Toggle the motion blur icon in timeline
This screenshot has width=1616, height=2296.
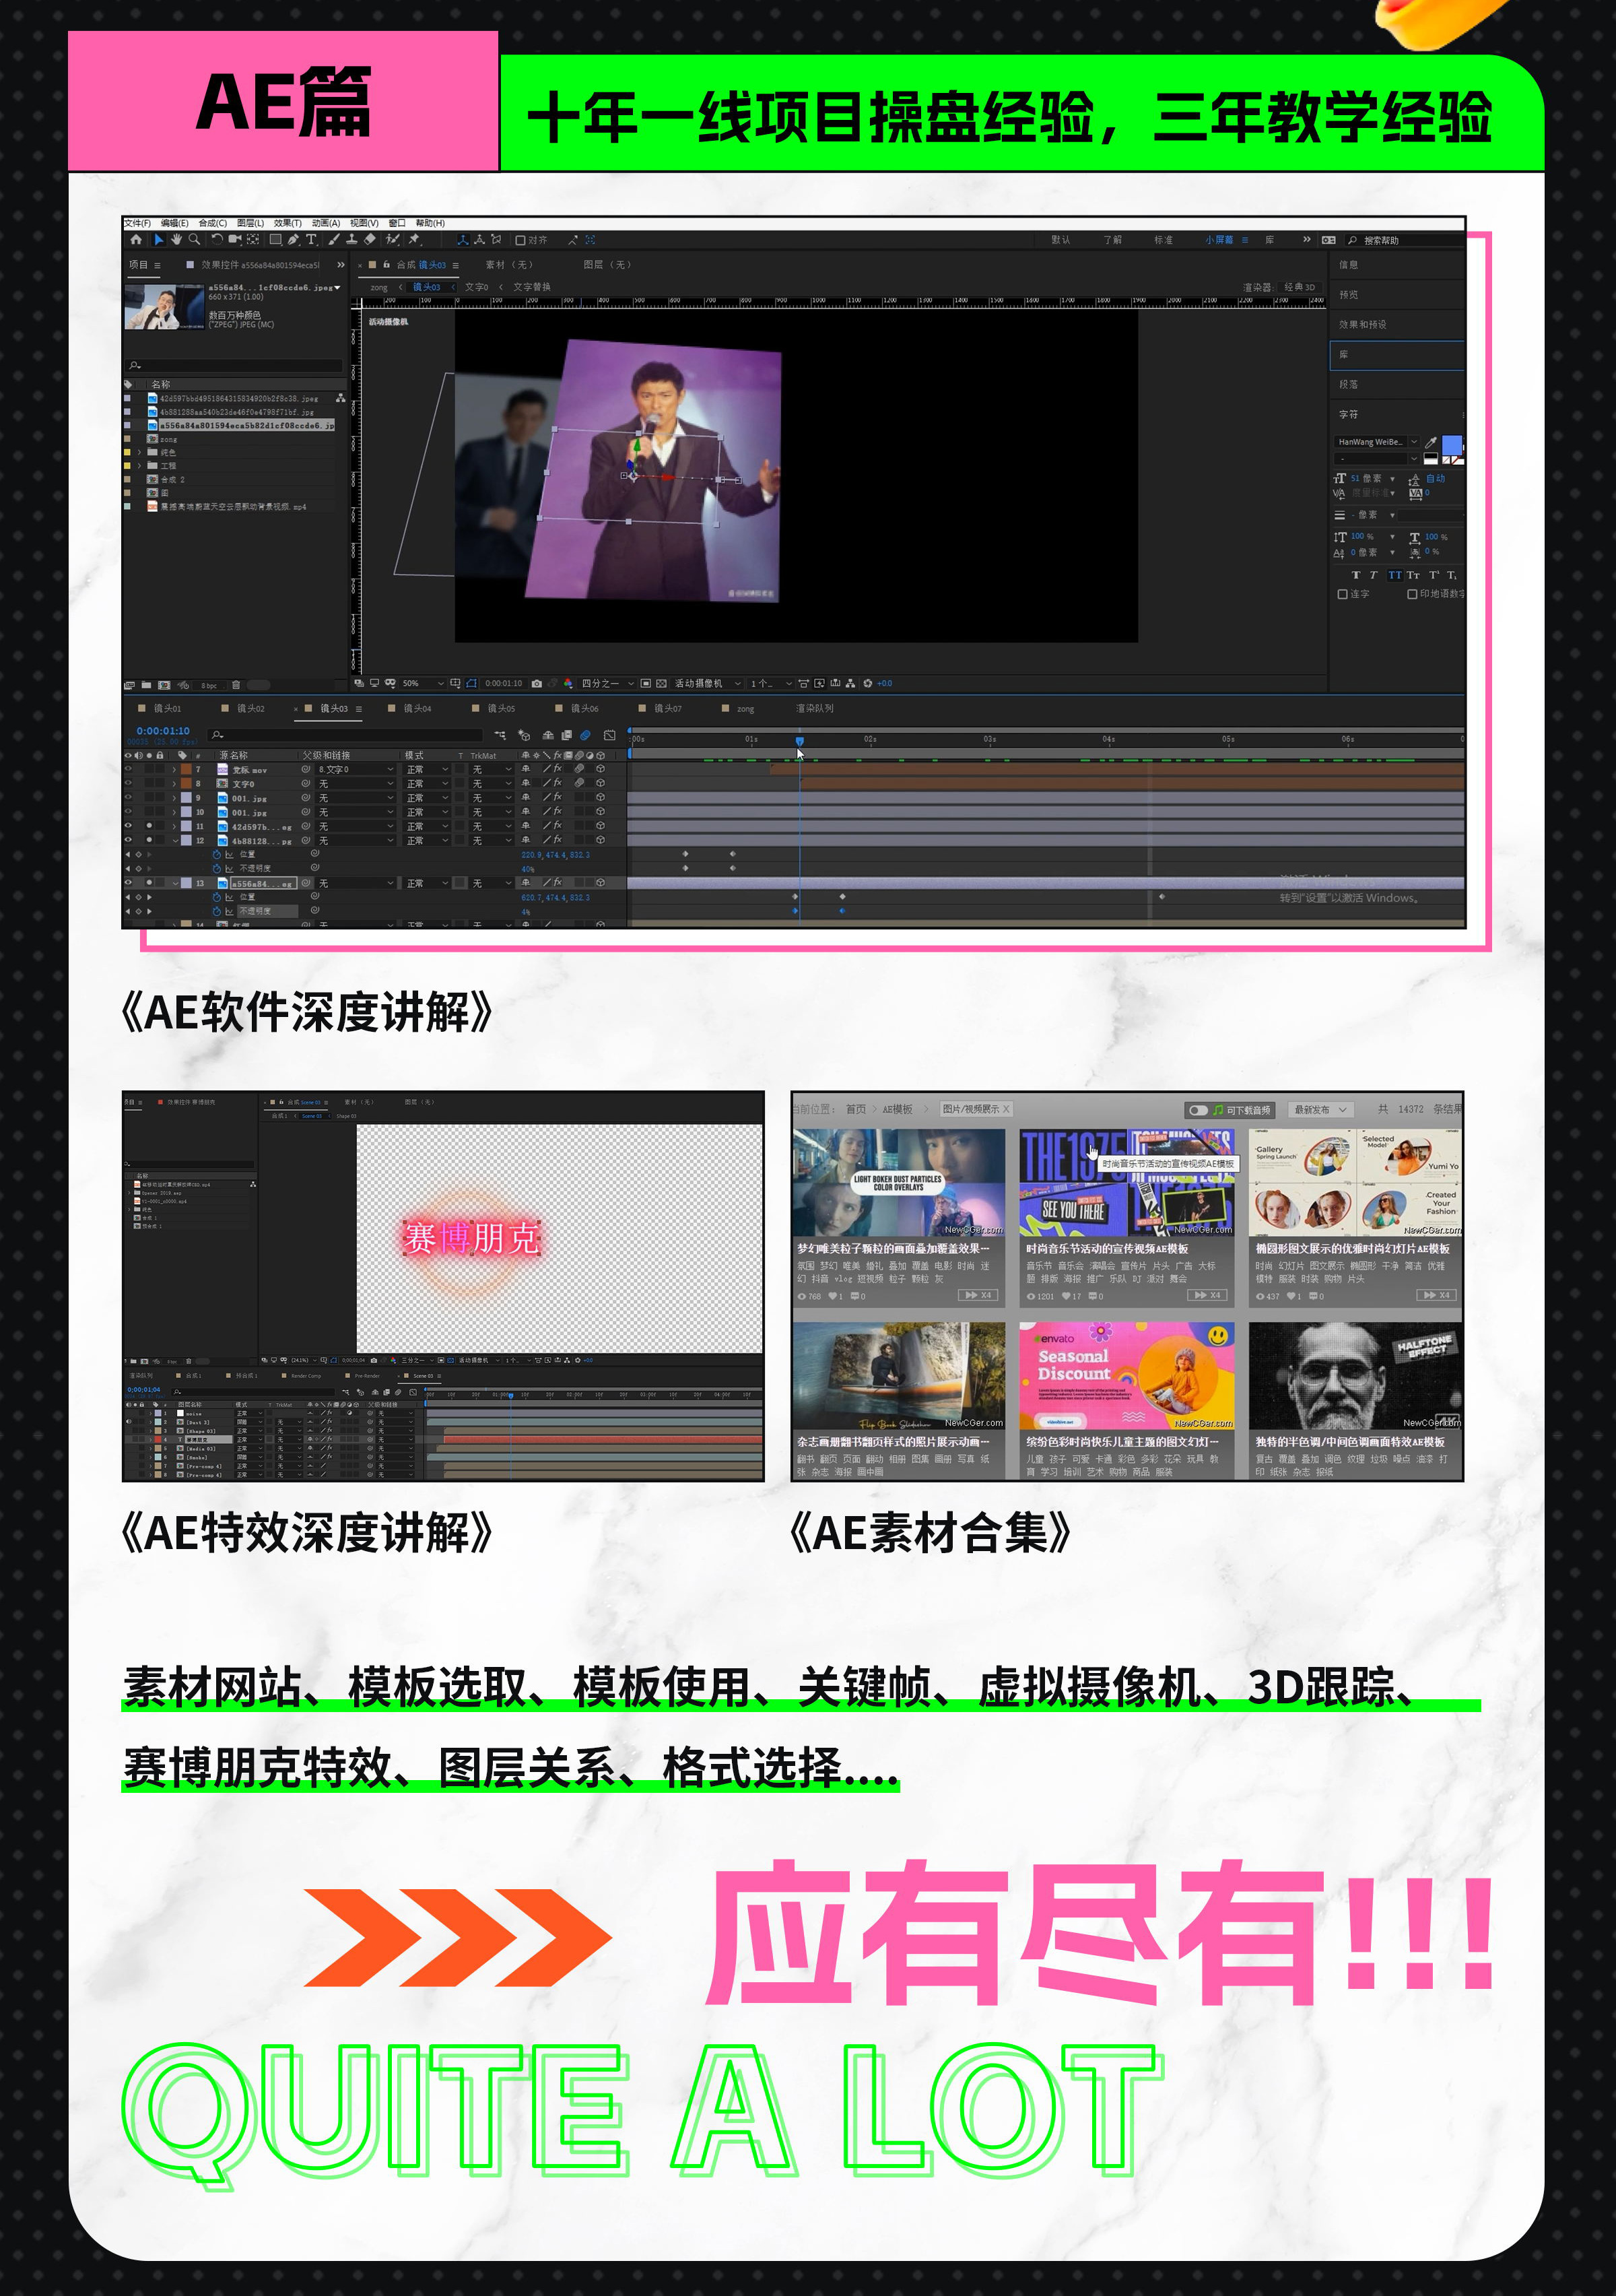[x=585, y=735]
